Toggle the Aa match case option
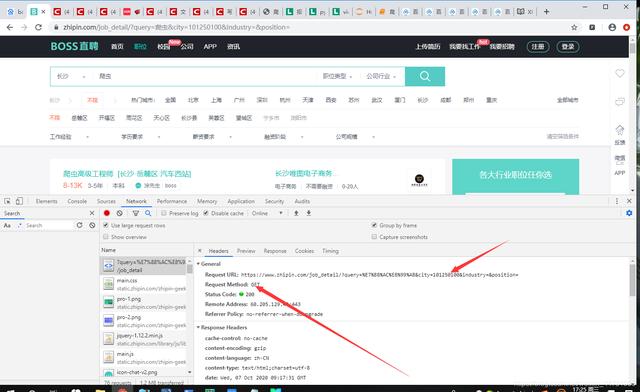Viewport: 640px width, 392px height. pyautogui.click(x=7, y=225)
